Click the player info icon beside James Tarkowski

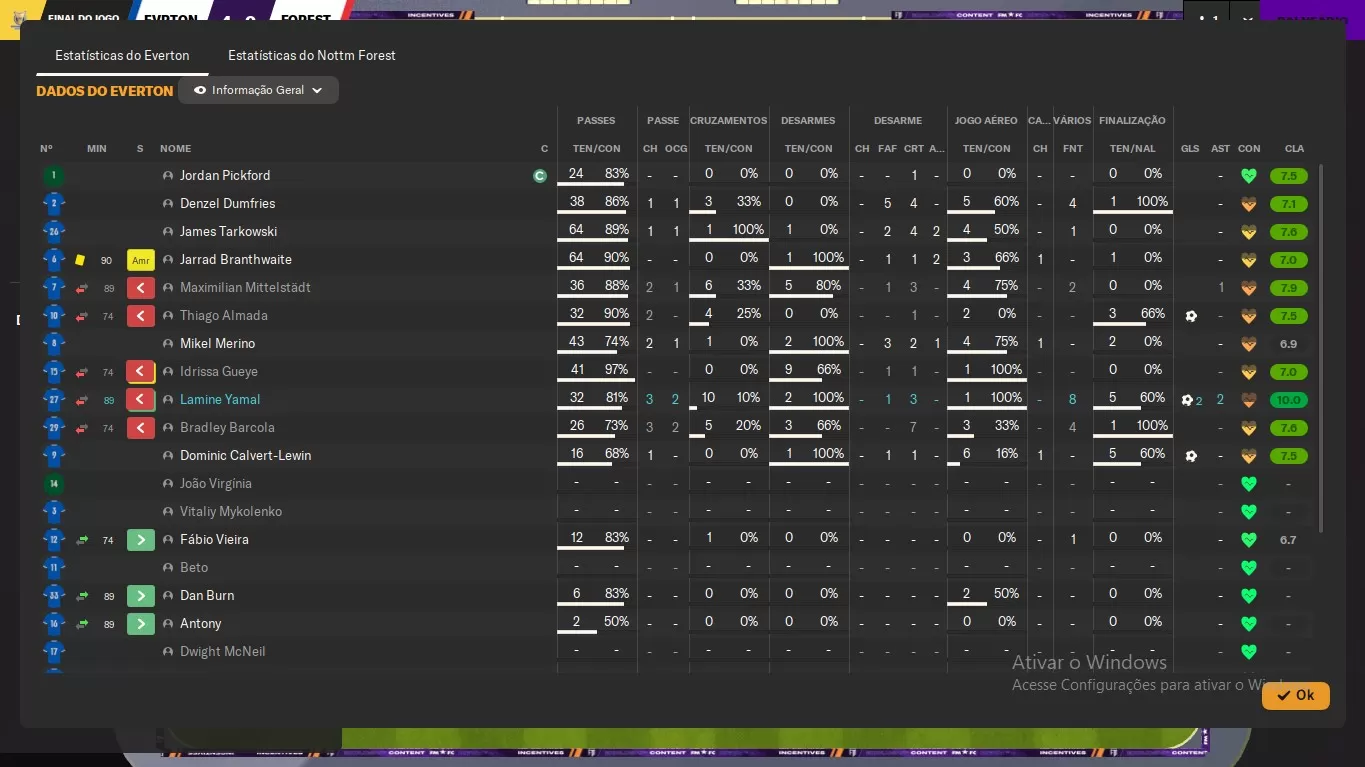point(168,232)
